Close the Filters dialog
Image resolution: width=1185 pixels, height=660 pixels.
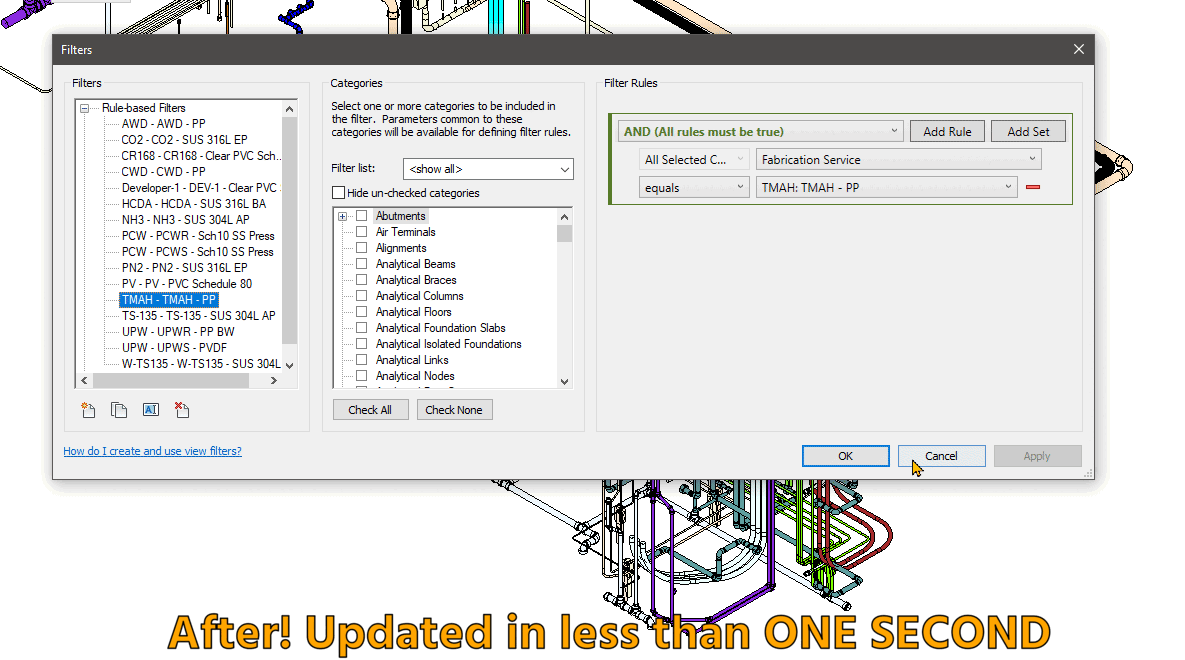(1078, 49)
